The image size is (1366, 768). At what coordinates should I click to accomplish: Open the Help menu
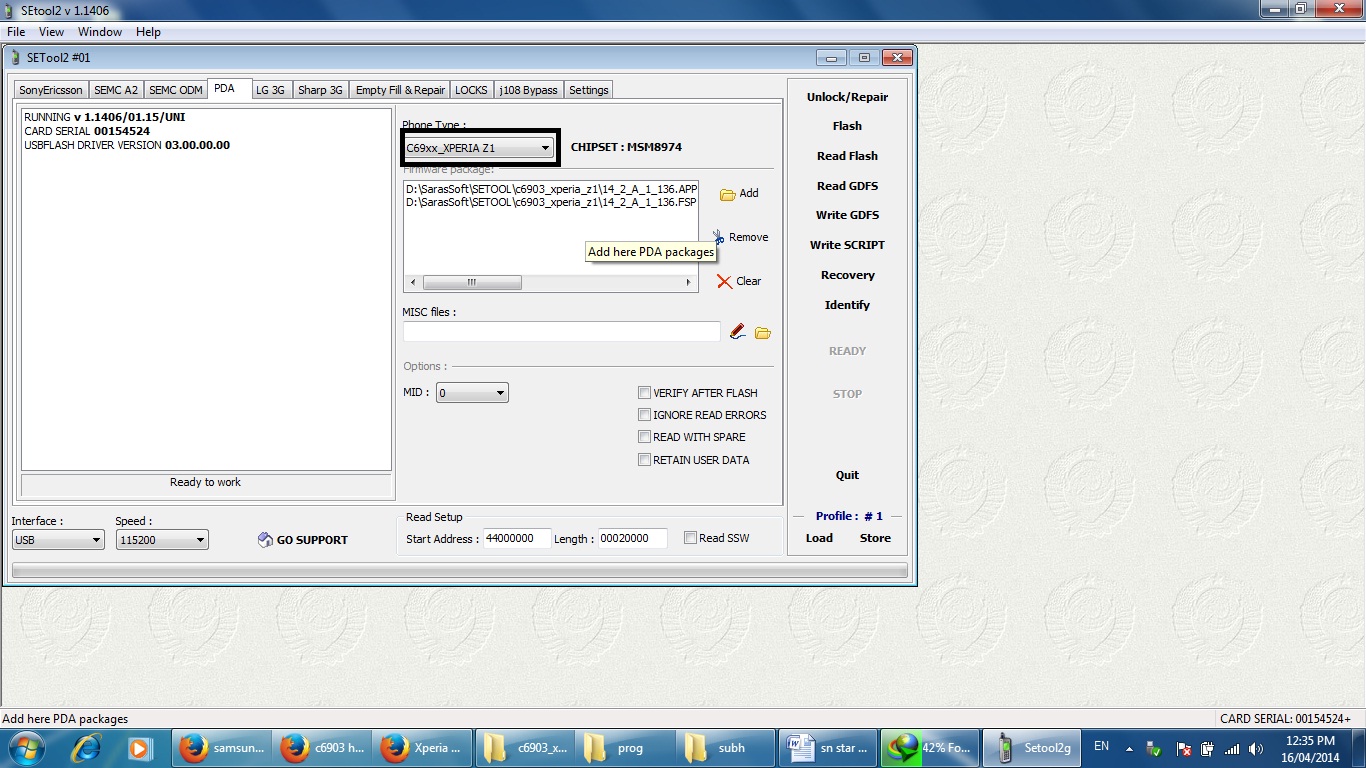click(x=148, y=32)
